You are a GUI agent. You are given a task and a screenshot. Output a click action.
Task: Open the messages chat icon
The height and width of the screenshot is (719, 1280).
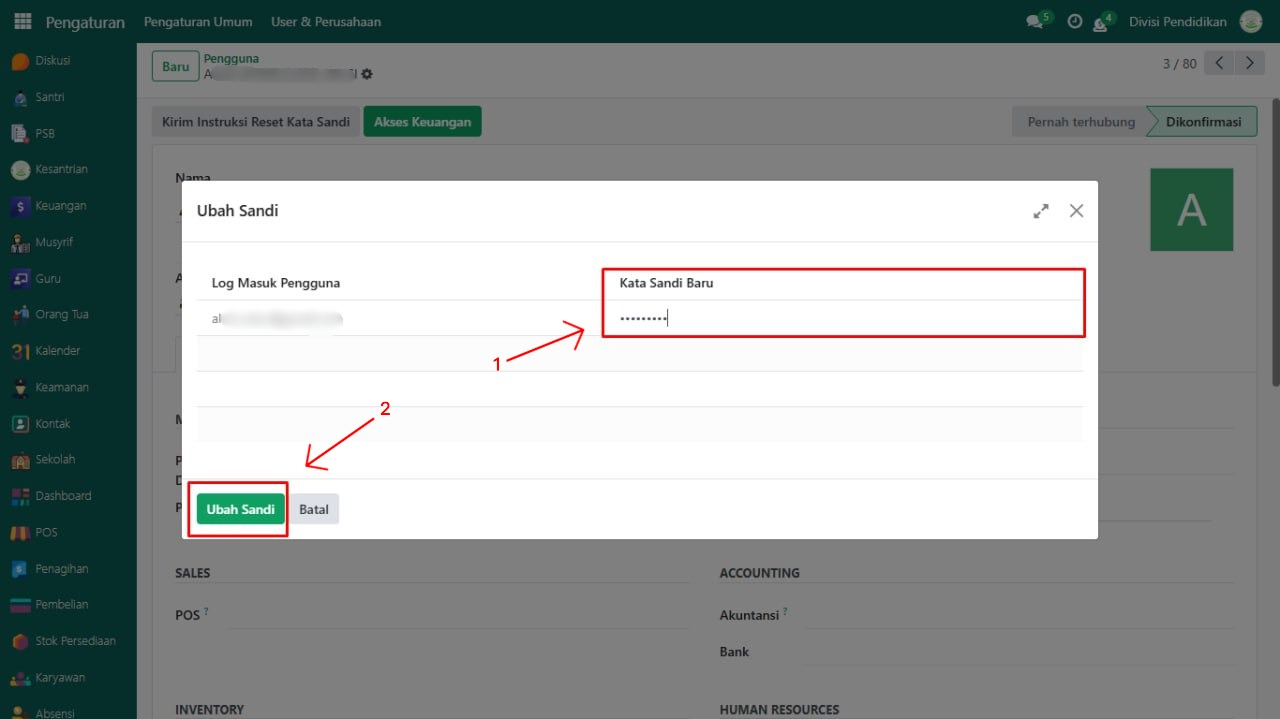pyautogui.click(x=1035, y=22)
